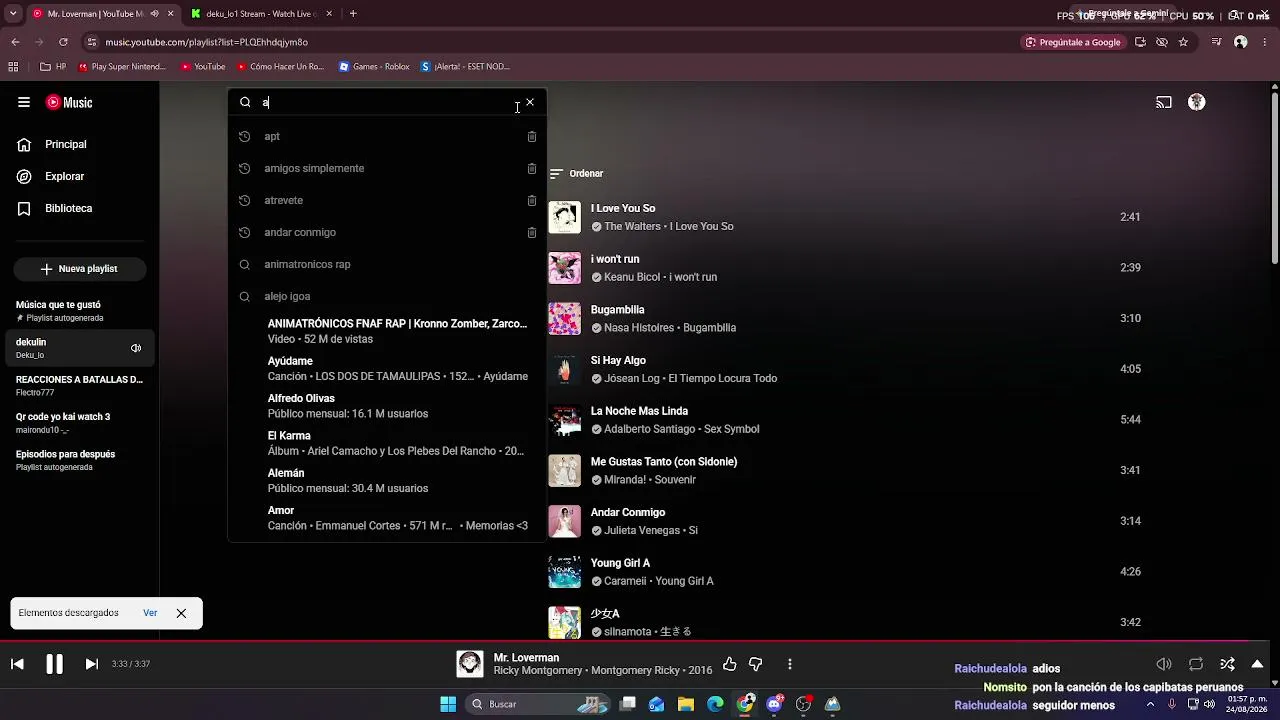Click "Ver" in downloads notification

click(150, 613)
